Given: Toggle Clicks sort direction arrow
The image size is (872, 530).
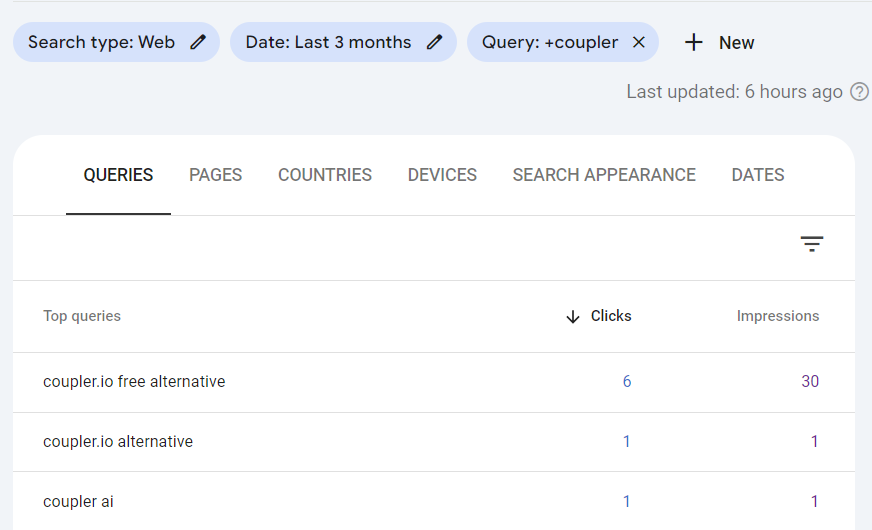Looking at the screenshot, I should point(573,316).
